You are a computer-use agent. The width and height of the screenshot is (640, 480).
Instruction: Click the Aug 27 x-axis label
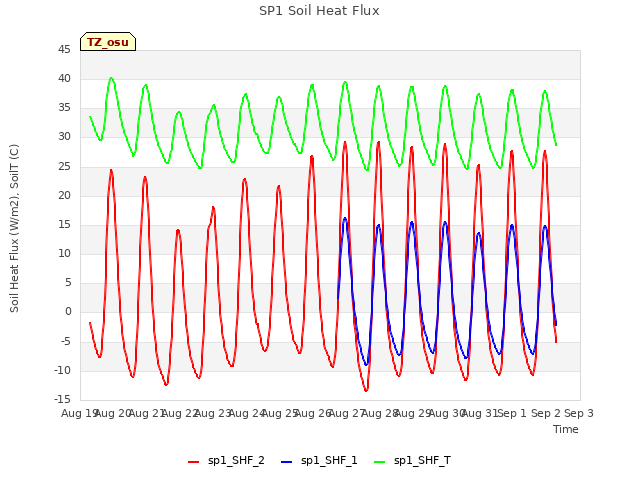coord(346,413)
